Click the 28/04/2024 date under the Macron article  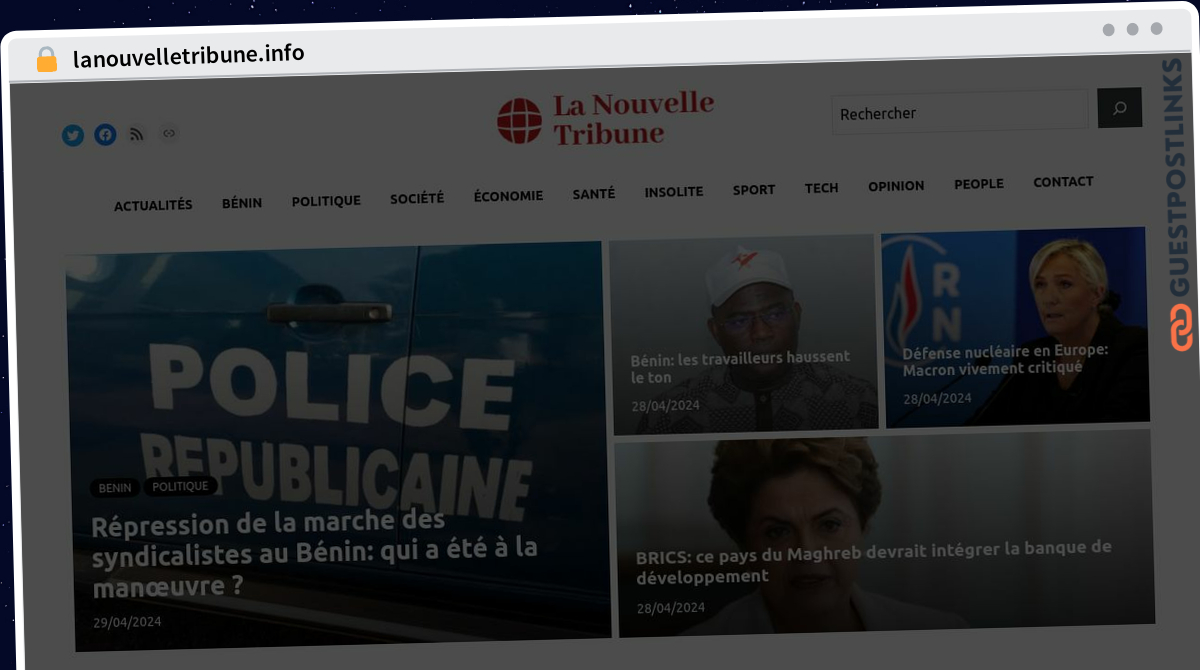tap(937, 398)
